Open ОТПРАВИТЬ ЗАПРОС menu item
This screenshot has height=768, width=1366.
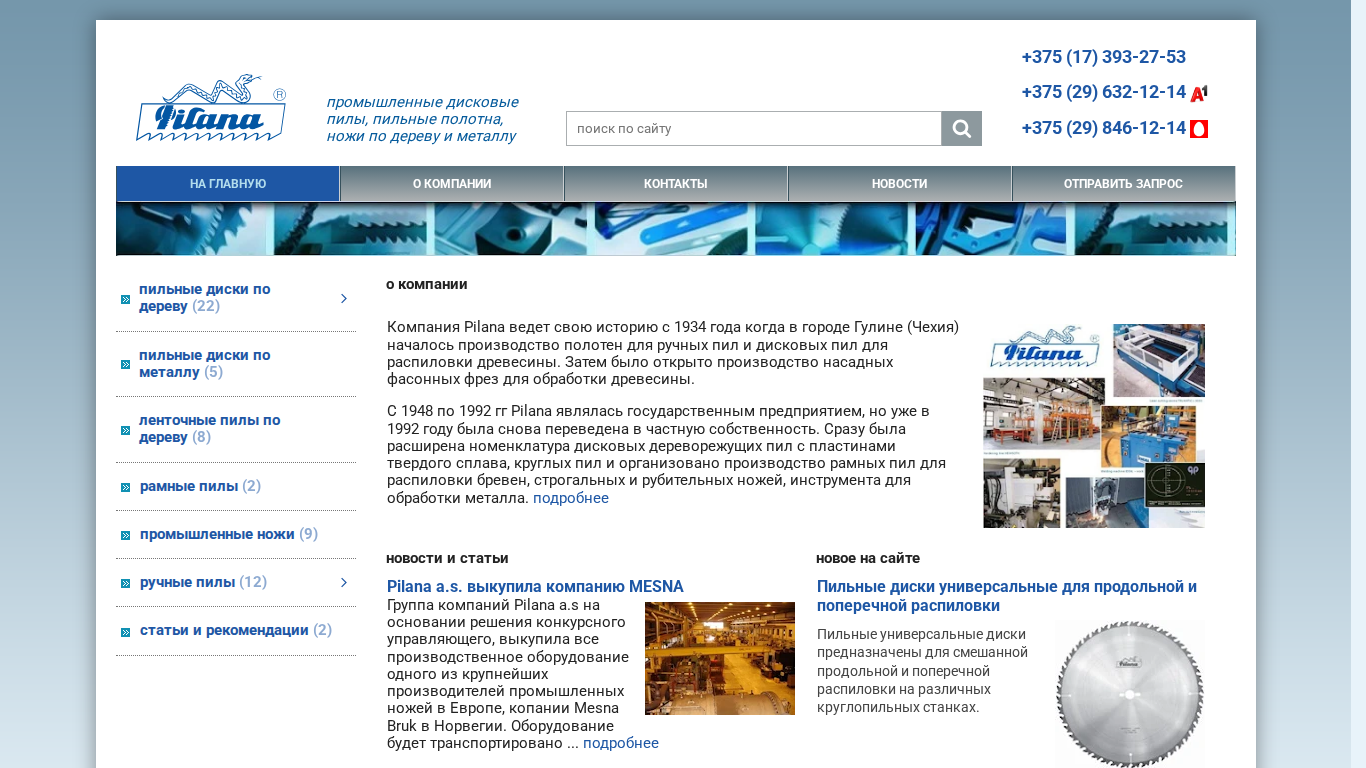(x=1123, y=184)
